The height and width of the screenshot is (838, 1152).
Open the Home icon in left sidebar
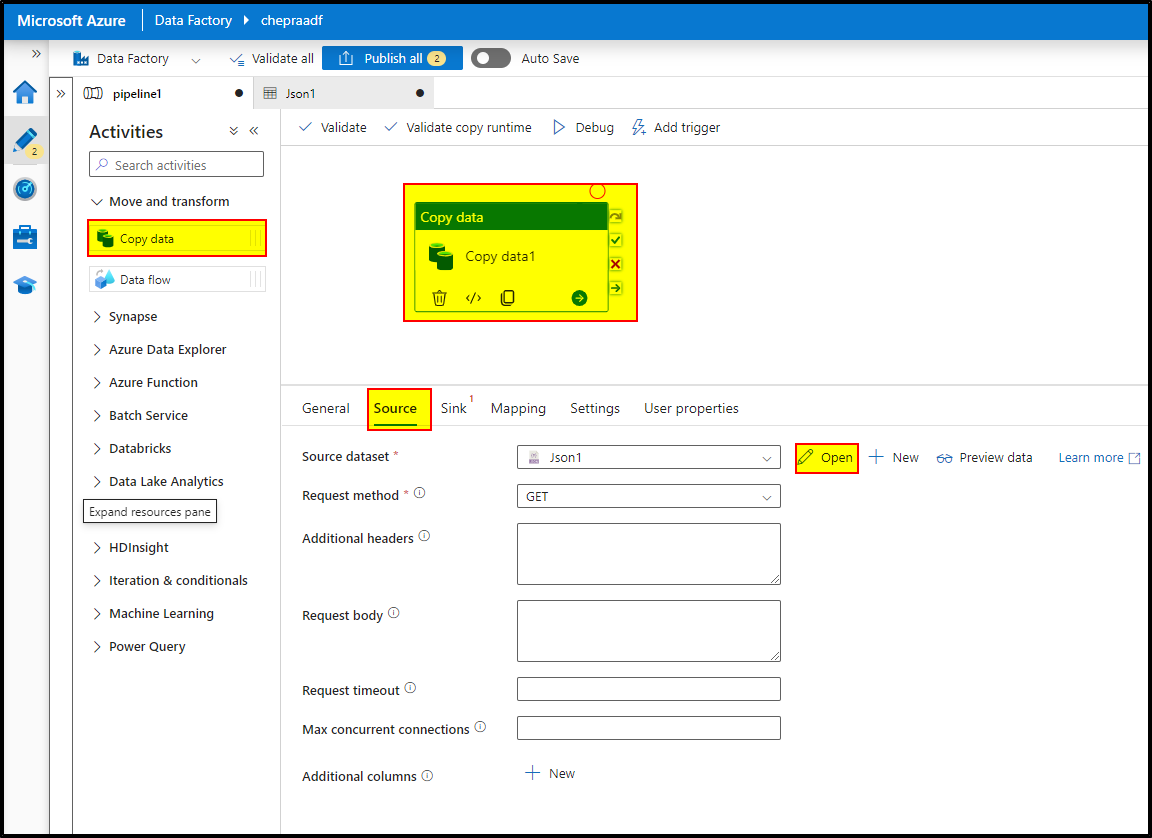click(x=25, y=93)
